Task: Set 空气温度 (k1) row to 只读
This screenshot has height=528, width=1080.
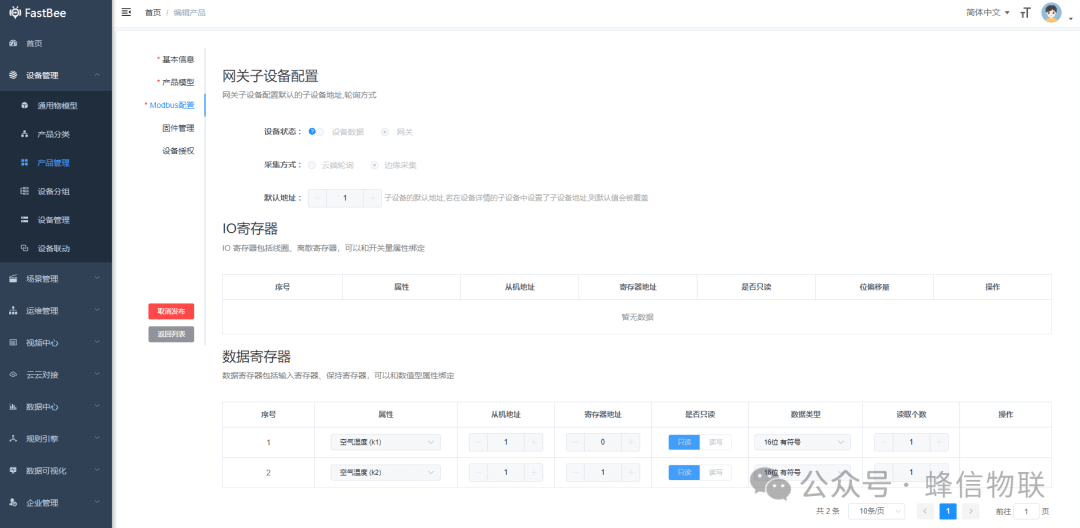Action: (684, 442)
